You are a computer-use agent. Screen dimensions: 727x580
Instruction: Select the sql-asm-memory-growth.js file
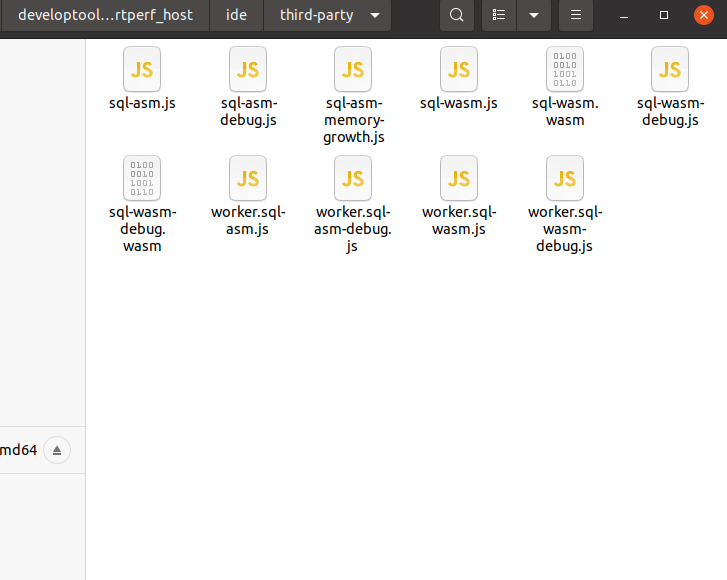pos(353,68)
